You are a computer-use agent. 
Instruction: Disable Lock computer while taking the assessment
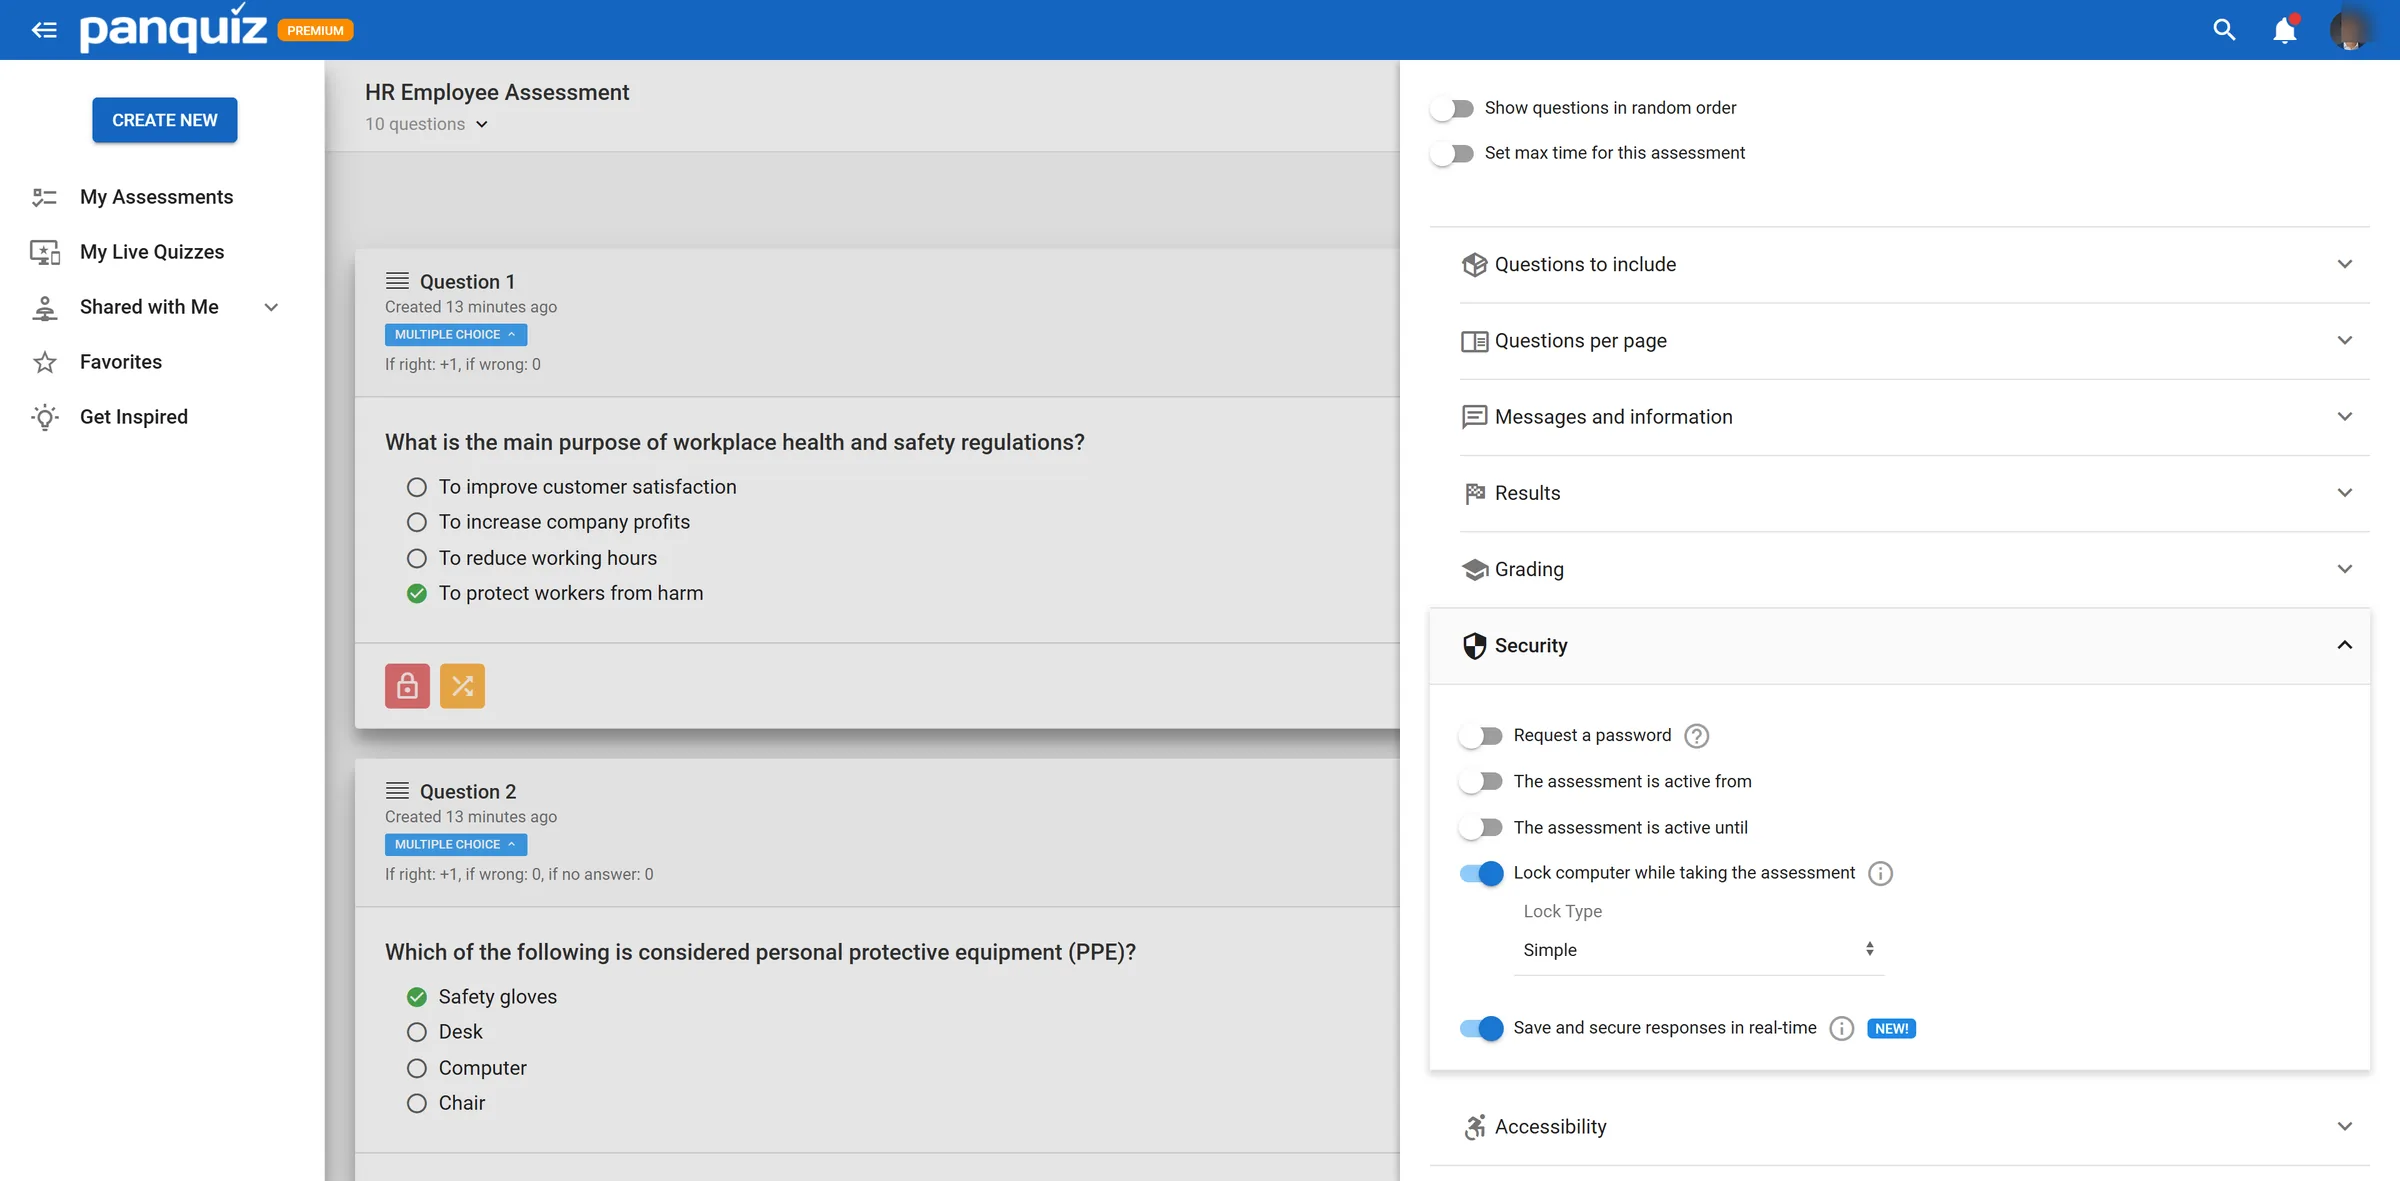(1481, 873)
